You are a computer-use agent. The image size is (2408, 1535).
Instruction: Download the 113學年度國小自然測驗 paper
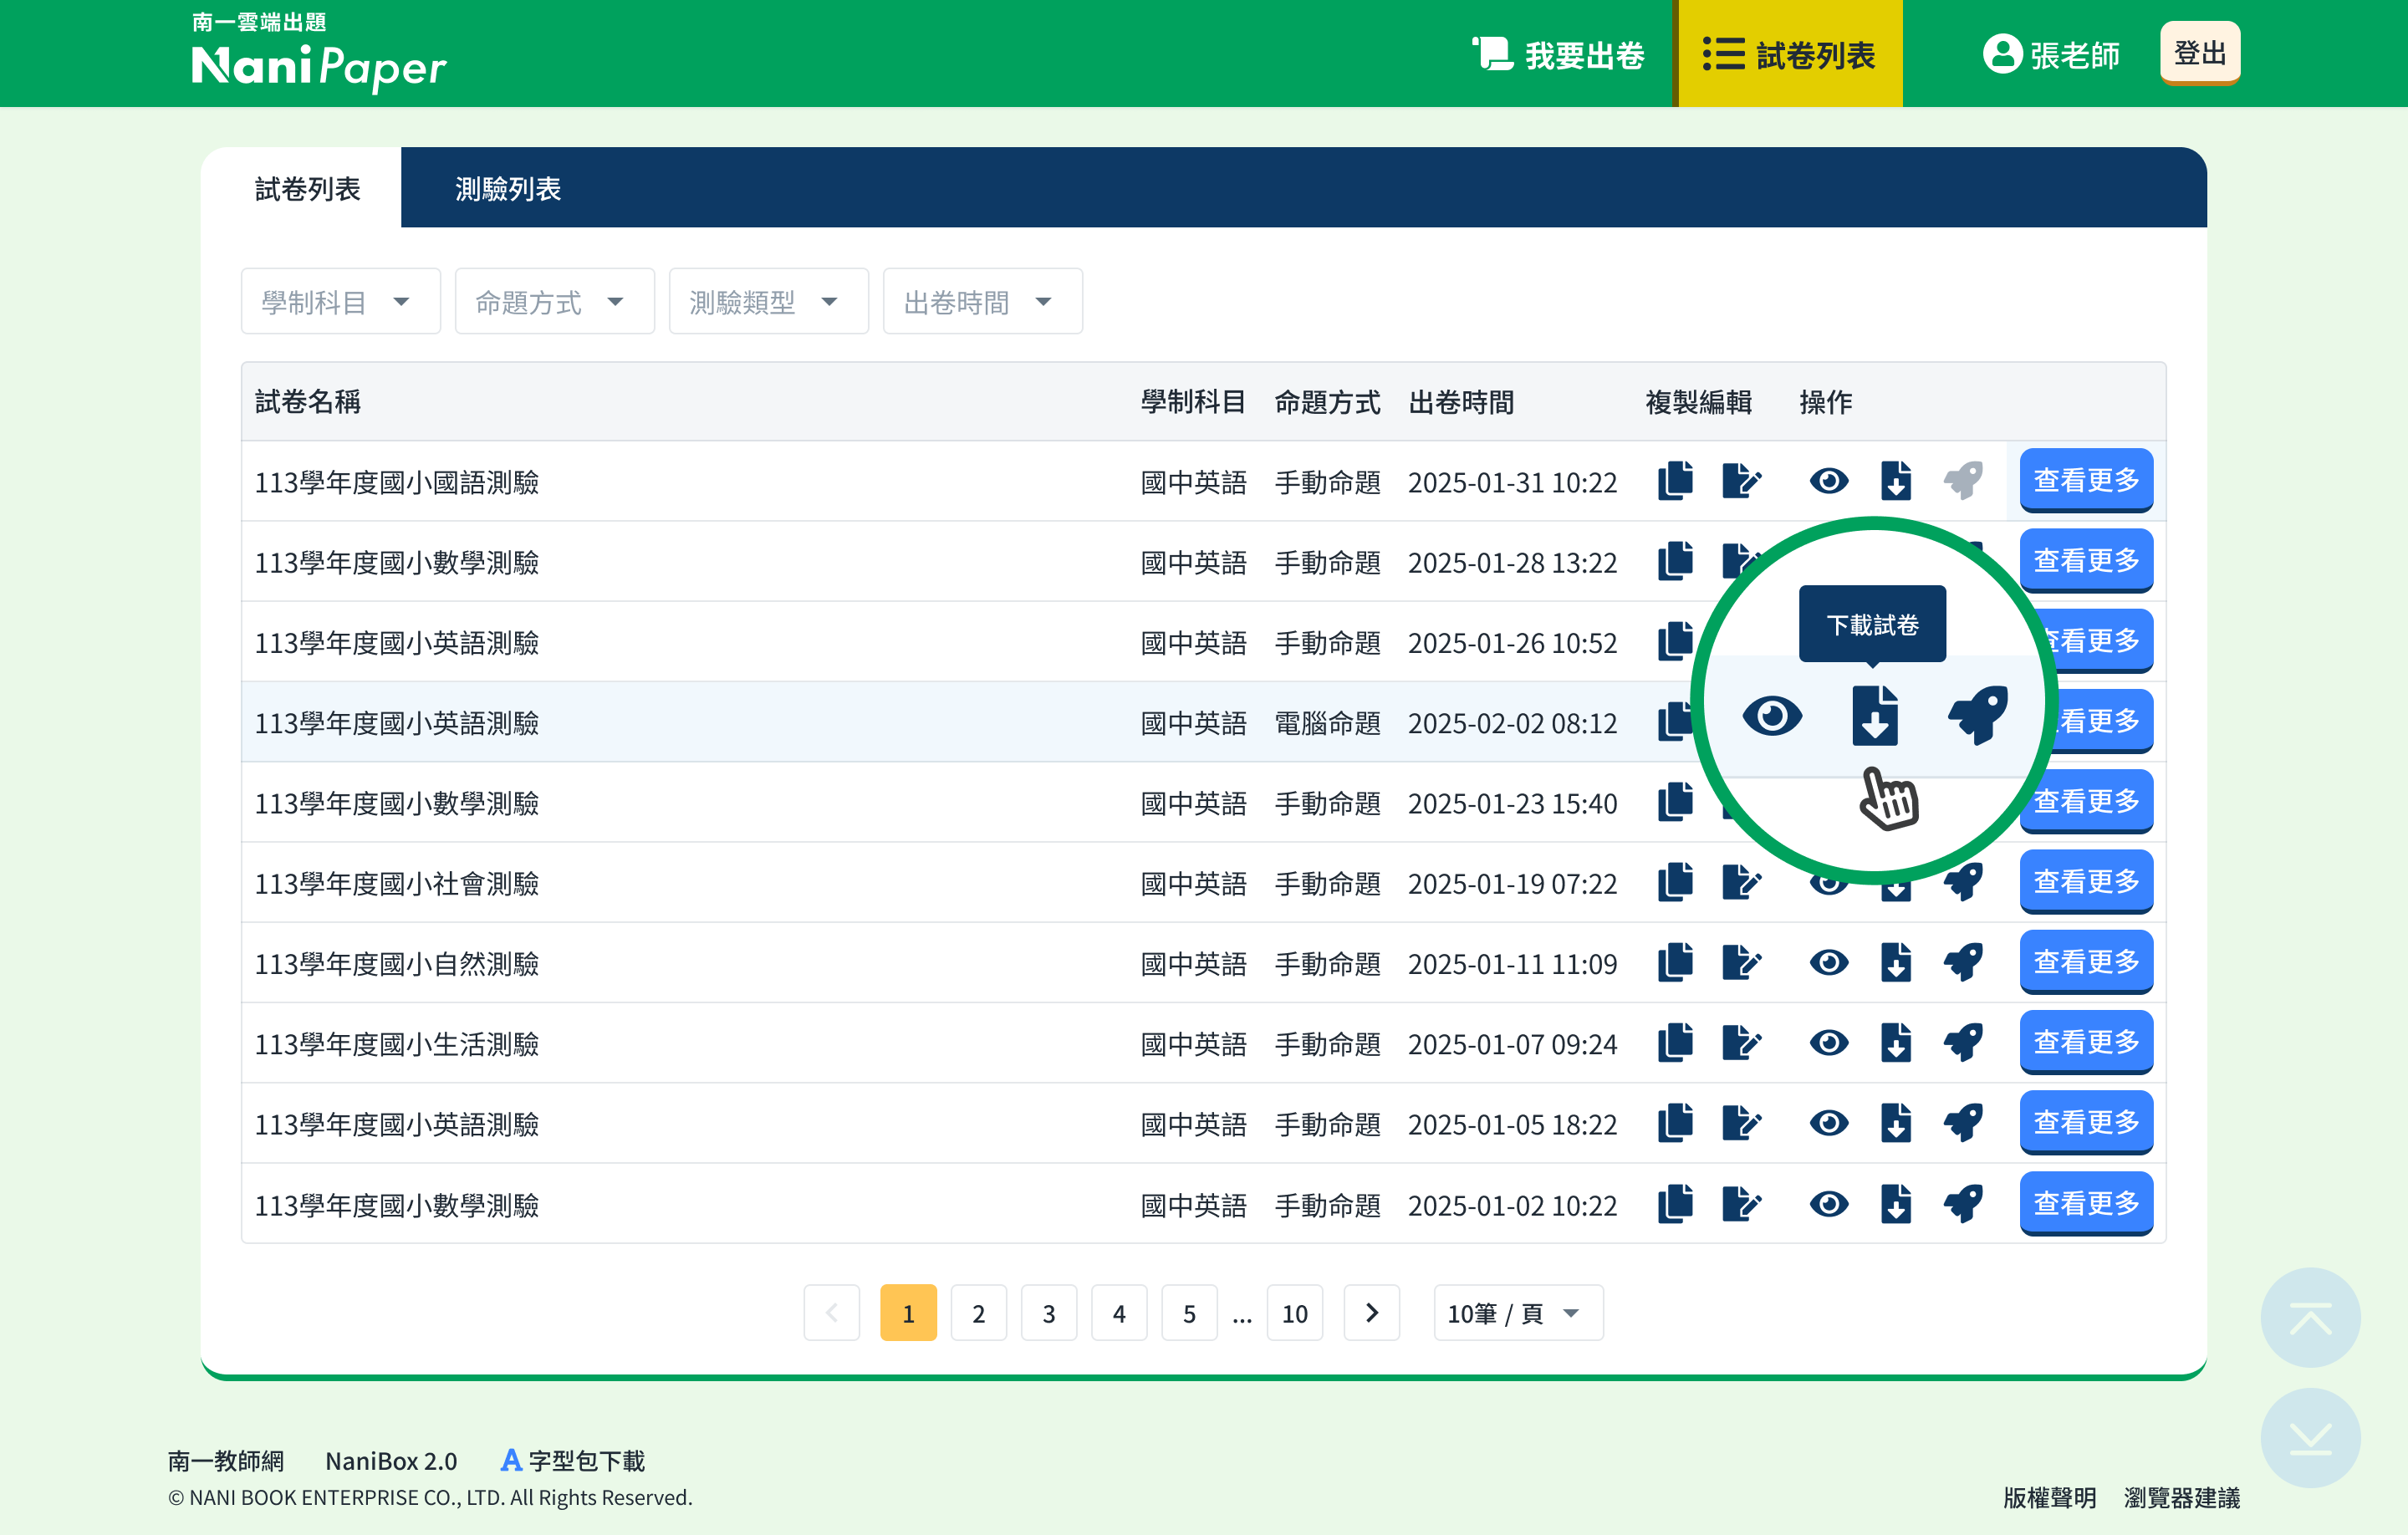click(x=1896, y=962)
